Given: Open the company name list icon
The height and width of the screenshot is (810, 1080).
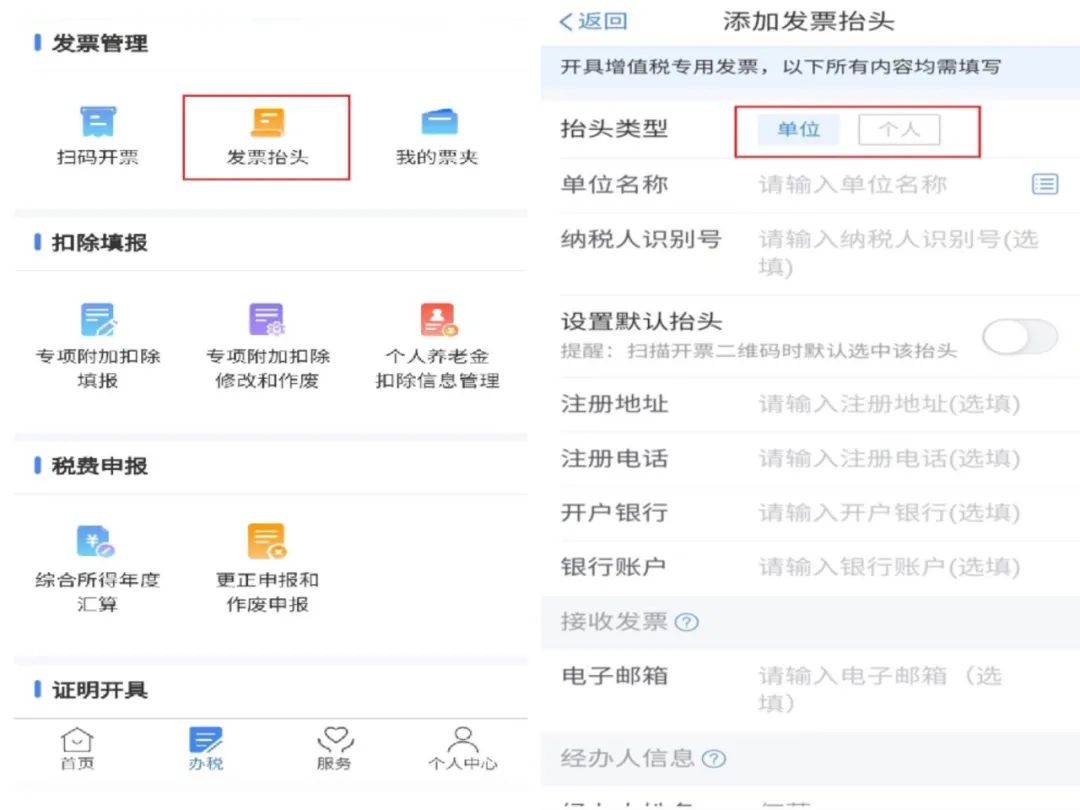Looking at the screenshot, I should pos(1045,184).
